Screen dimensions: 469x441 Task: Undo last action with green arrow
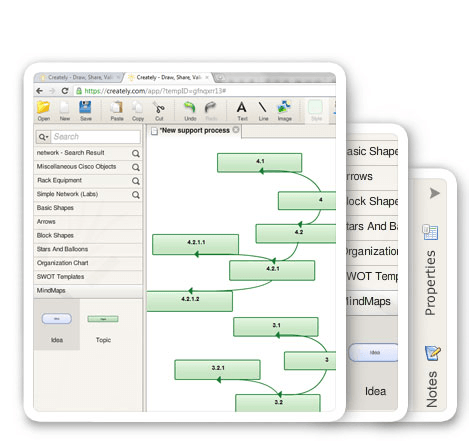[x=190, y=107]
